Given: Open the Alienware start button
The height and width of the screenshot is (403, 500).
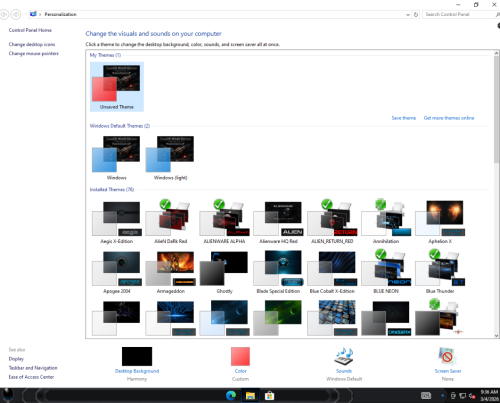Looking at the screenshot, I should tap(8, 395).
